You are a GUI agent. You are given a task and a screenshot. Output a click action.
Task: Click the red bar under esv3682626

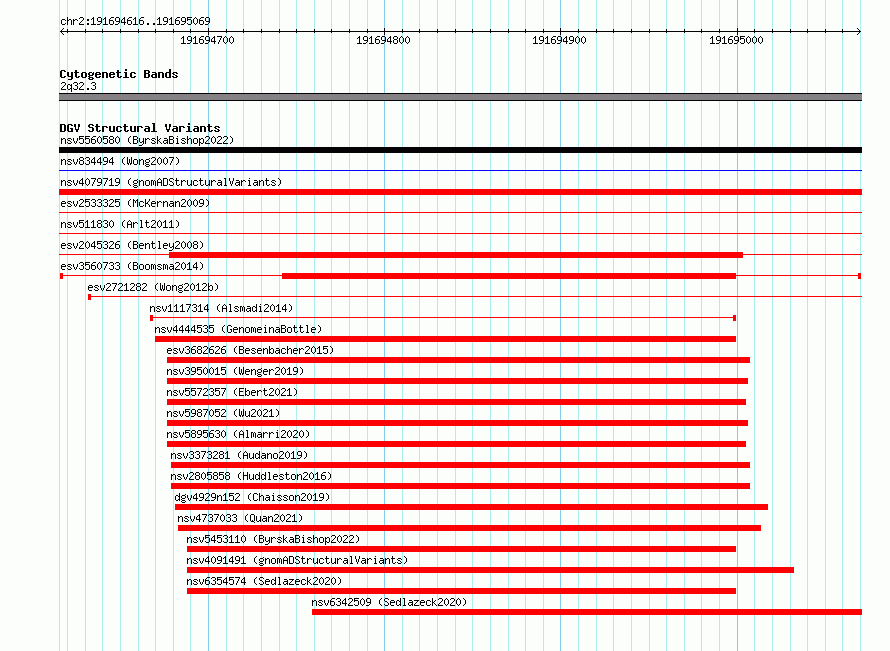coord(459,360)
